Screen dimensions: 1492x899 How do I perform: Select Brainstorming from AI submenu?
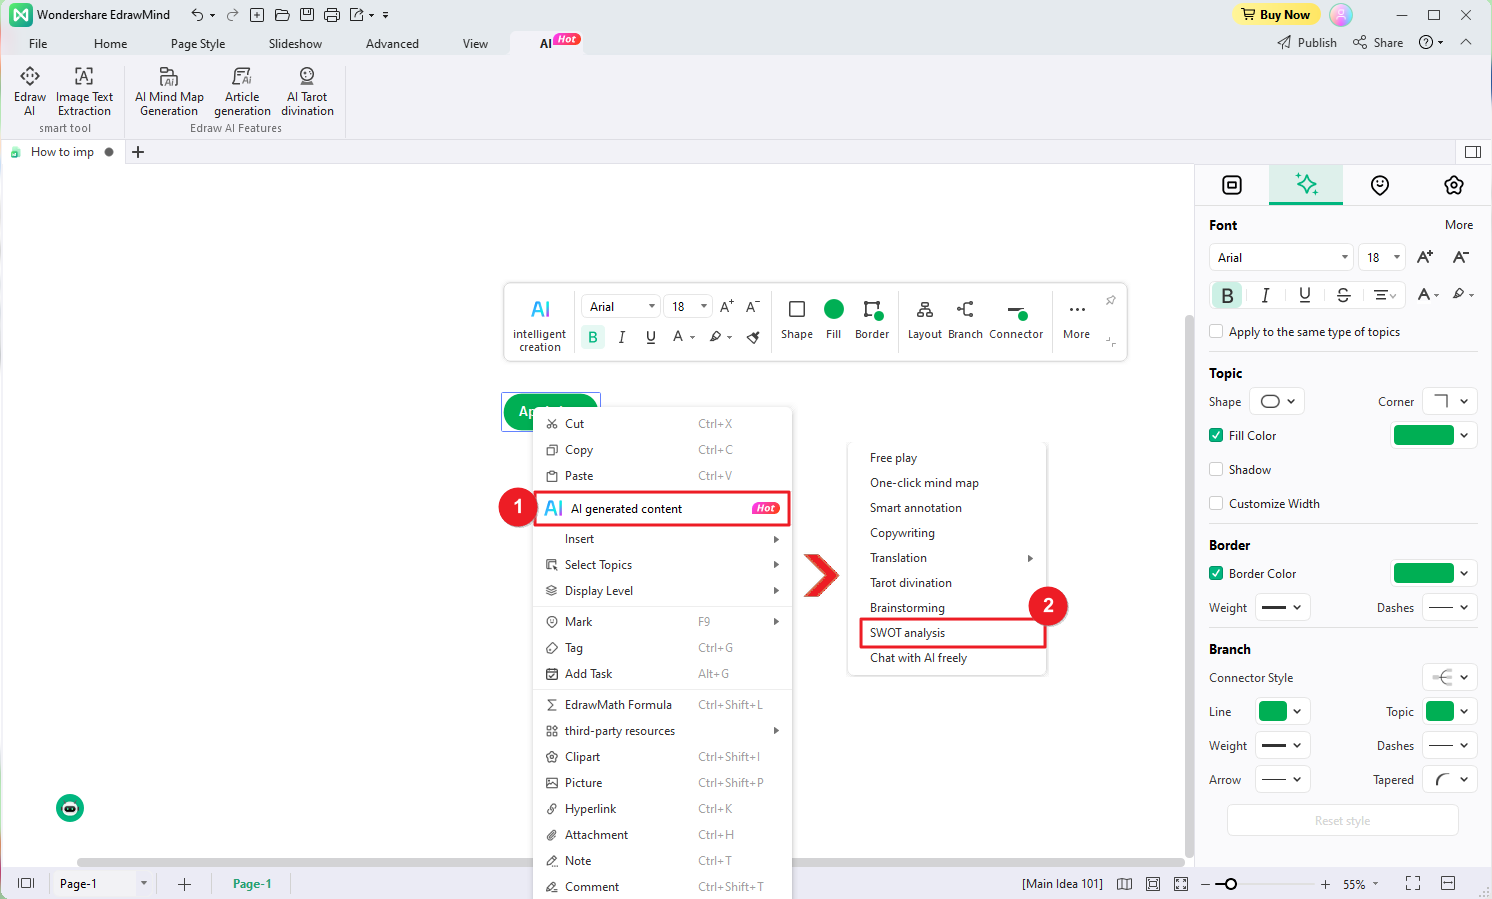point(907,608)
